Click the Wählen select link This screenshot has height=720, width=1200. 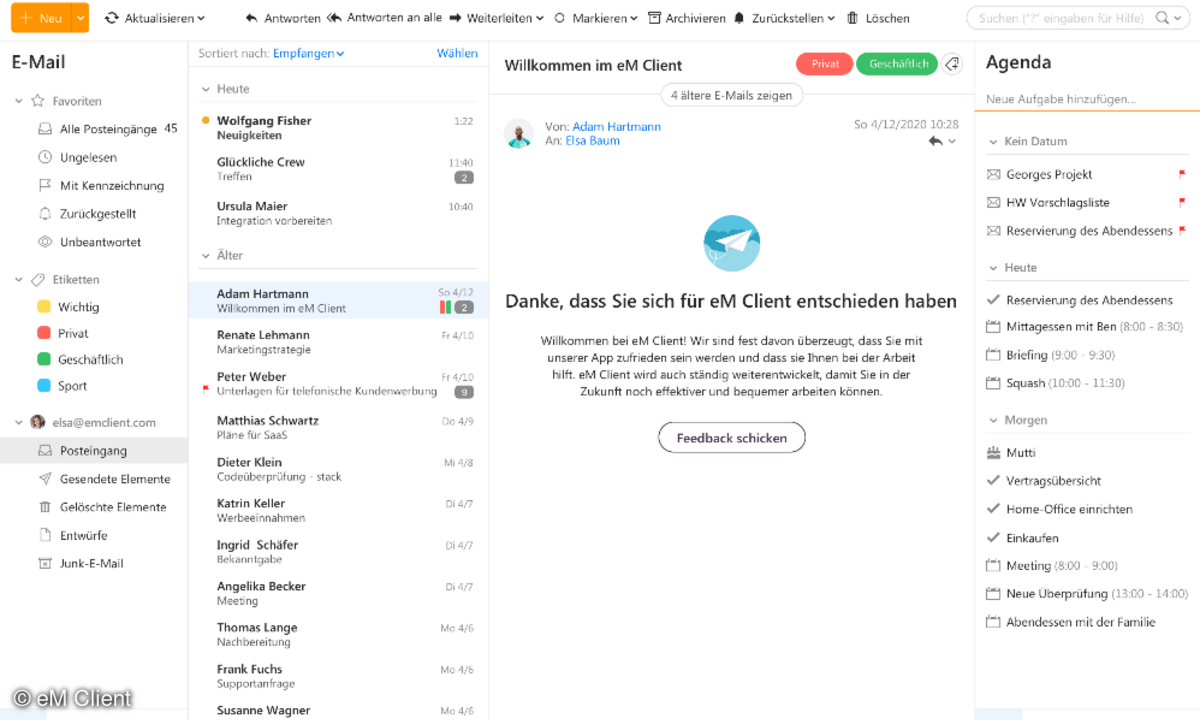[x=457, y=54]
